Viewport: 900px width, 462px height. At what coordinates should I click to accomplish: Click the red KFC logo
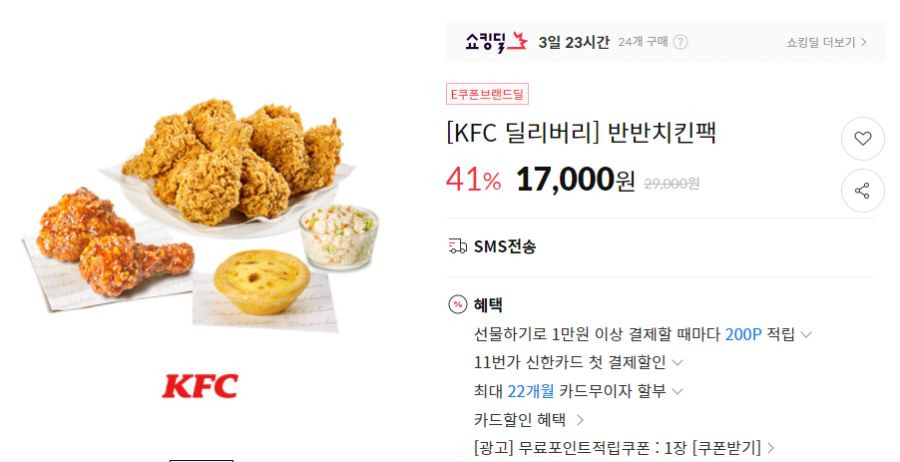[x=200, y=386]
